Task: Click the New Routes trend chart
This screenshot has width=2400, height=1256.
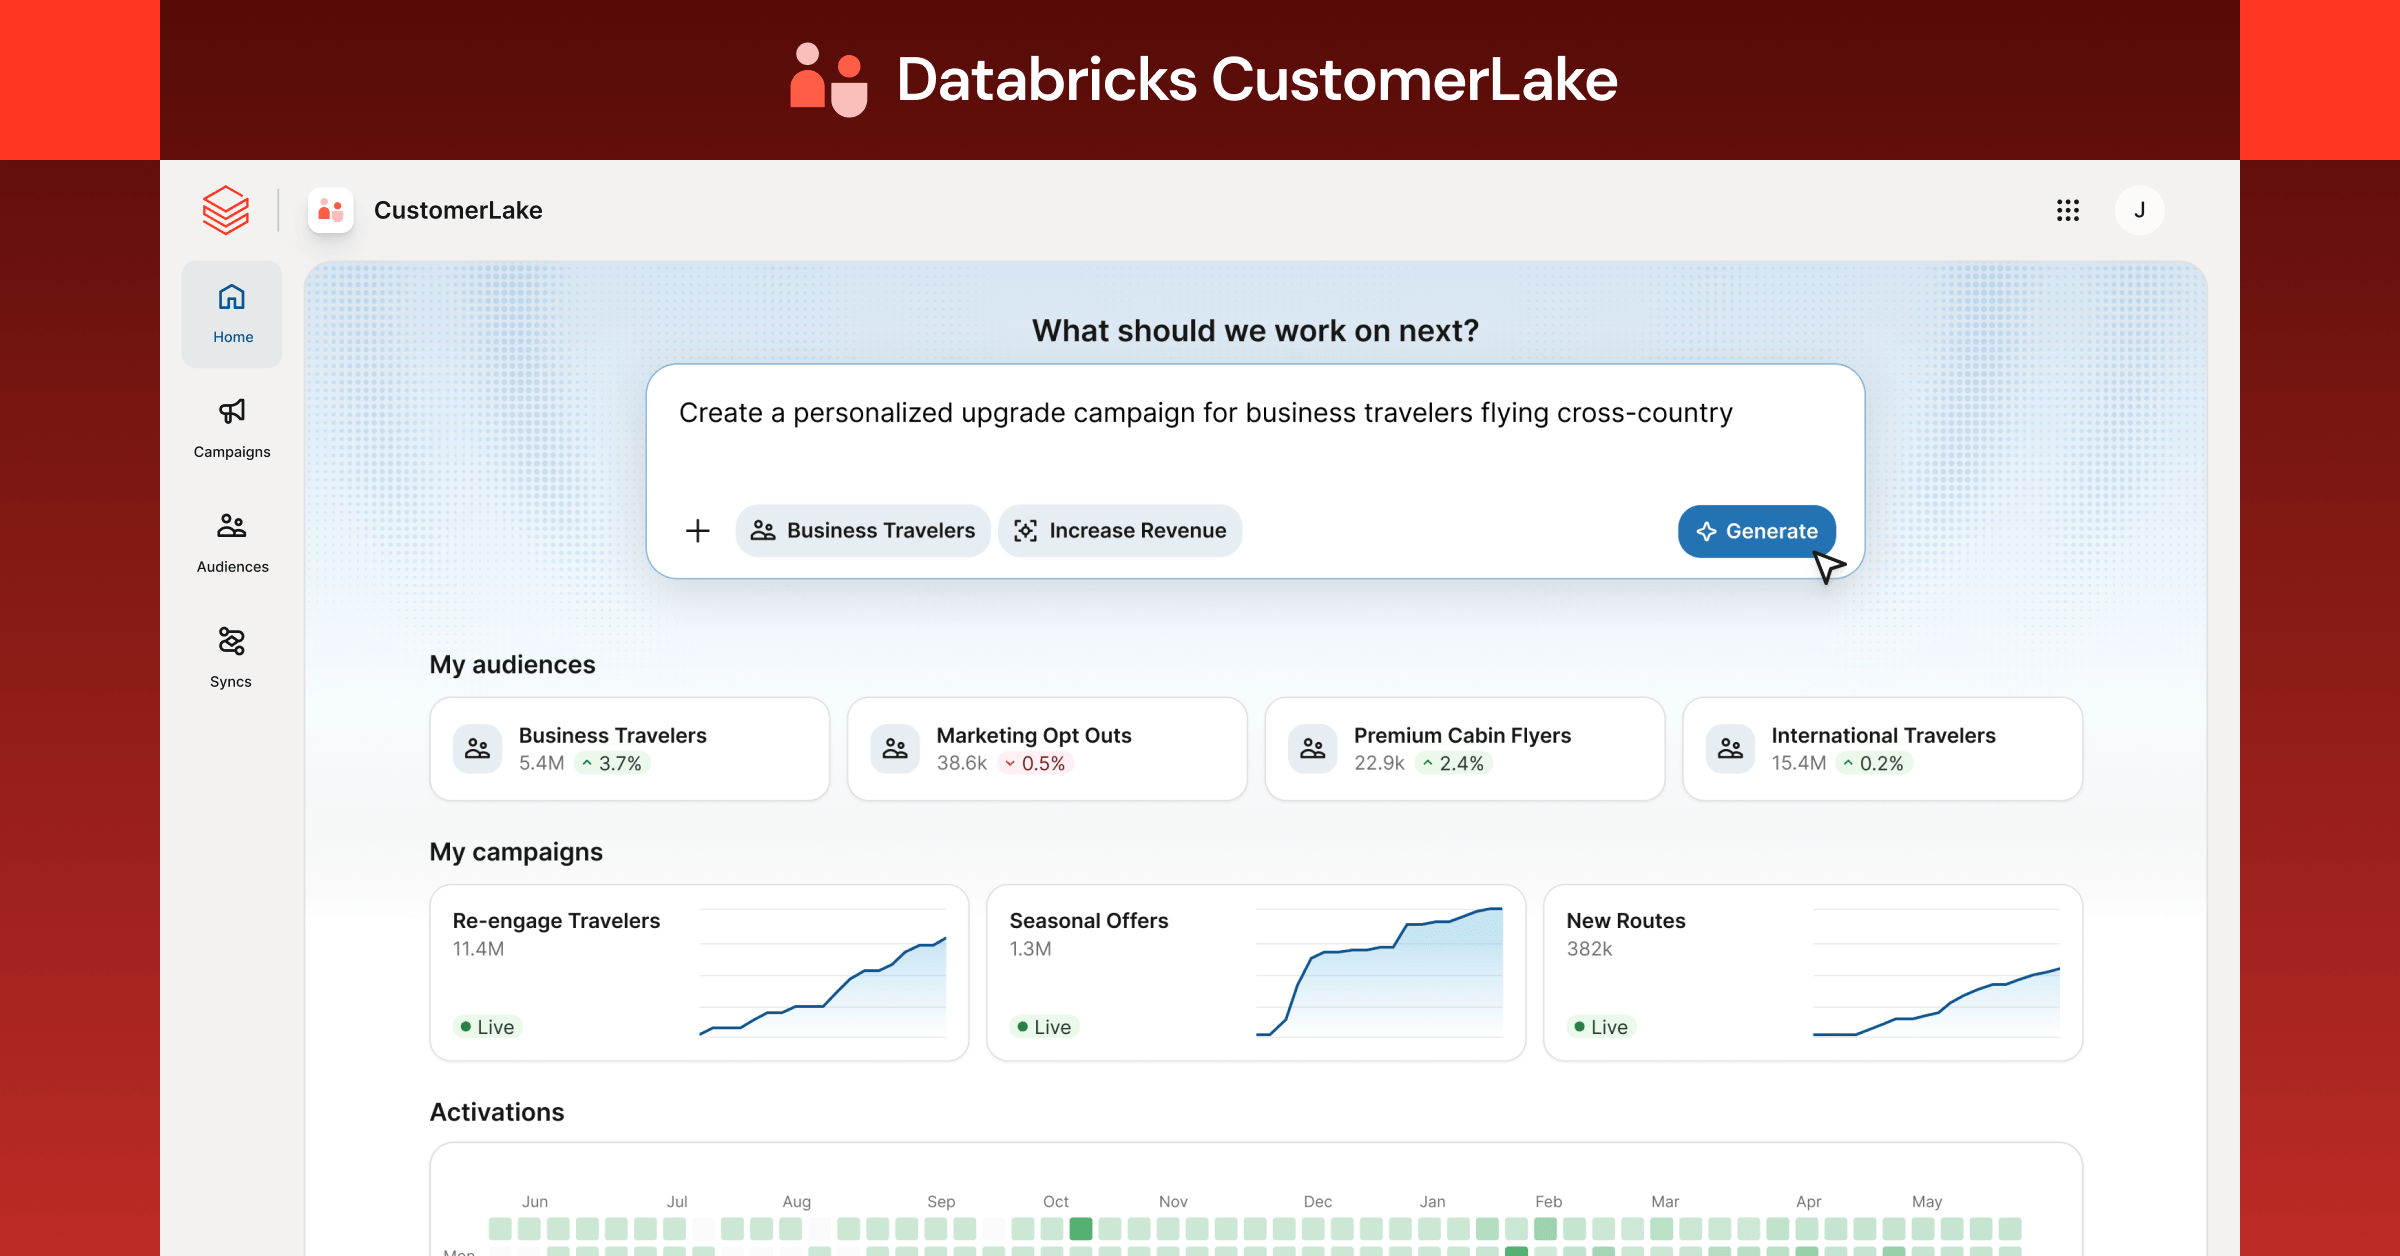Action: [x=1937, y=973]
